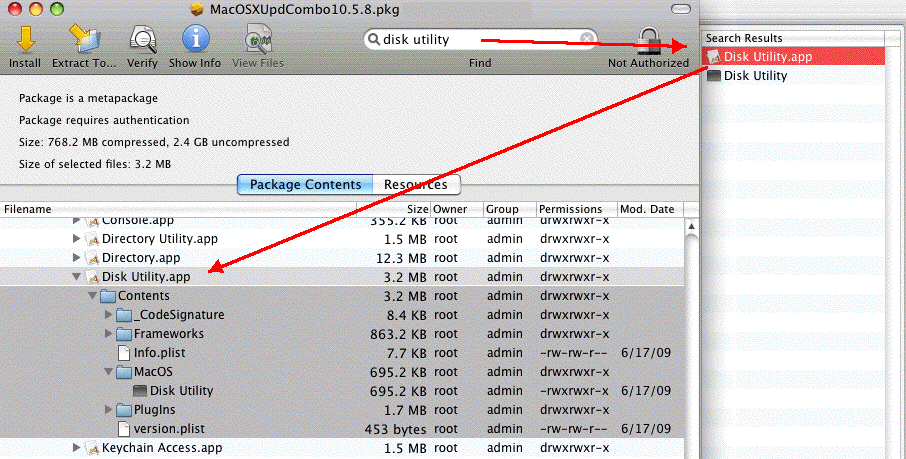Sort by Filename column header
The height and width of the screenshot is (459, 906).
point(178,209)
